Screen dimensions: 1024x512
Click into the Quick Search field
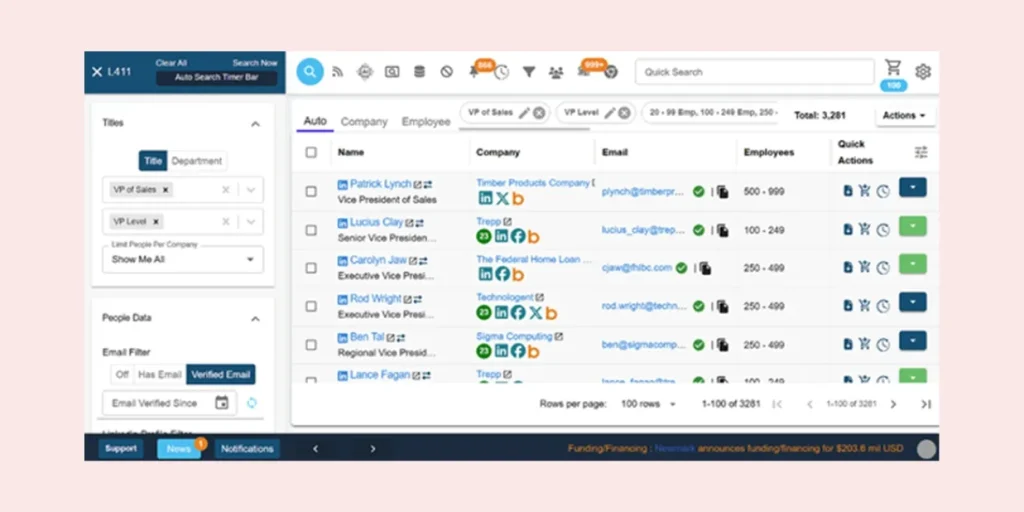coord(754,72)
